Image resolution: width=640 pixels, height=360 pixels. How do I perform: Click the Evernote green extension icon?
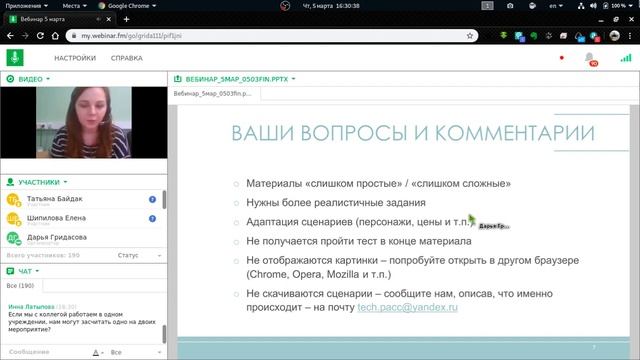point(533,36)
